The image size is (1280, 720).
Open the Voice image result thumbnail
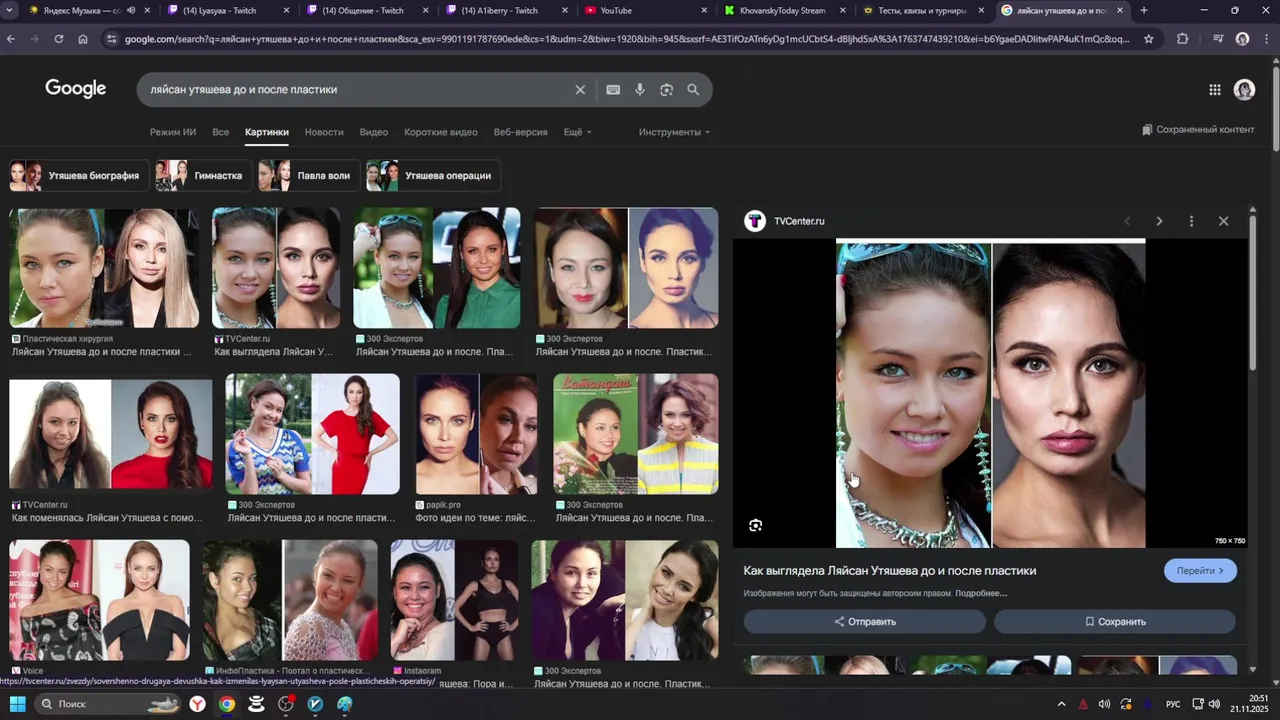(x=99, y=600)
